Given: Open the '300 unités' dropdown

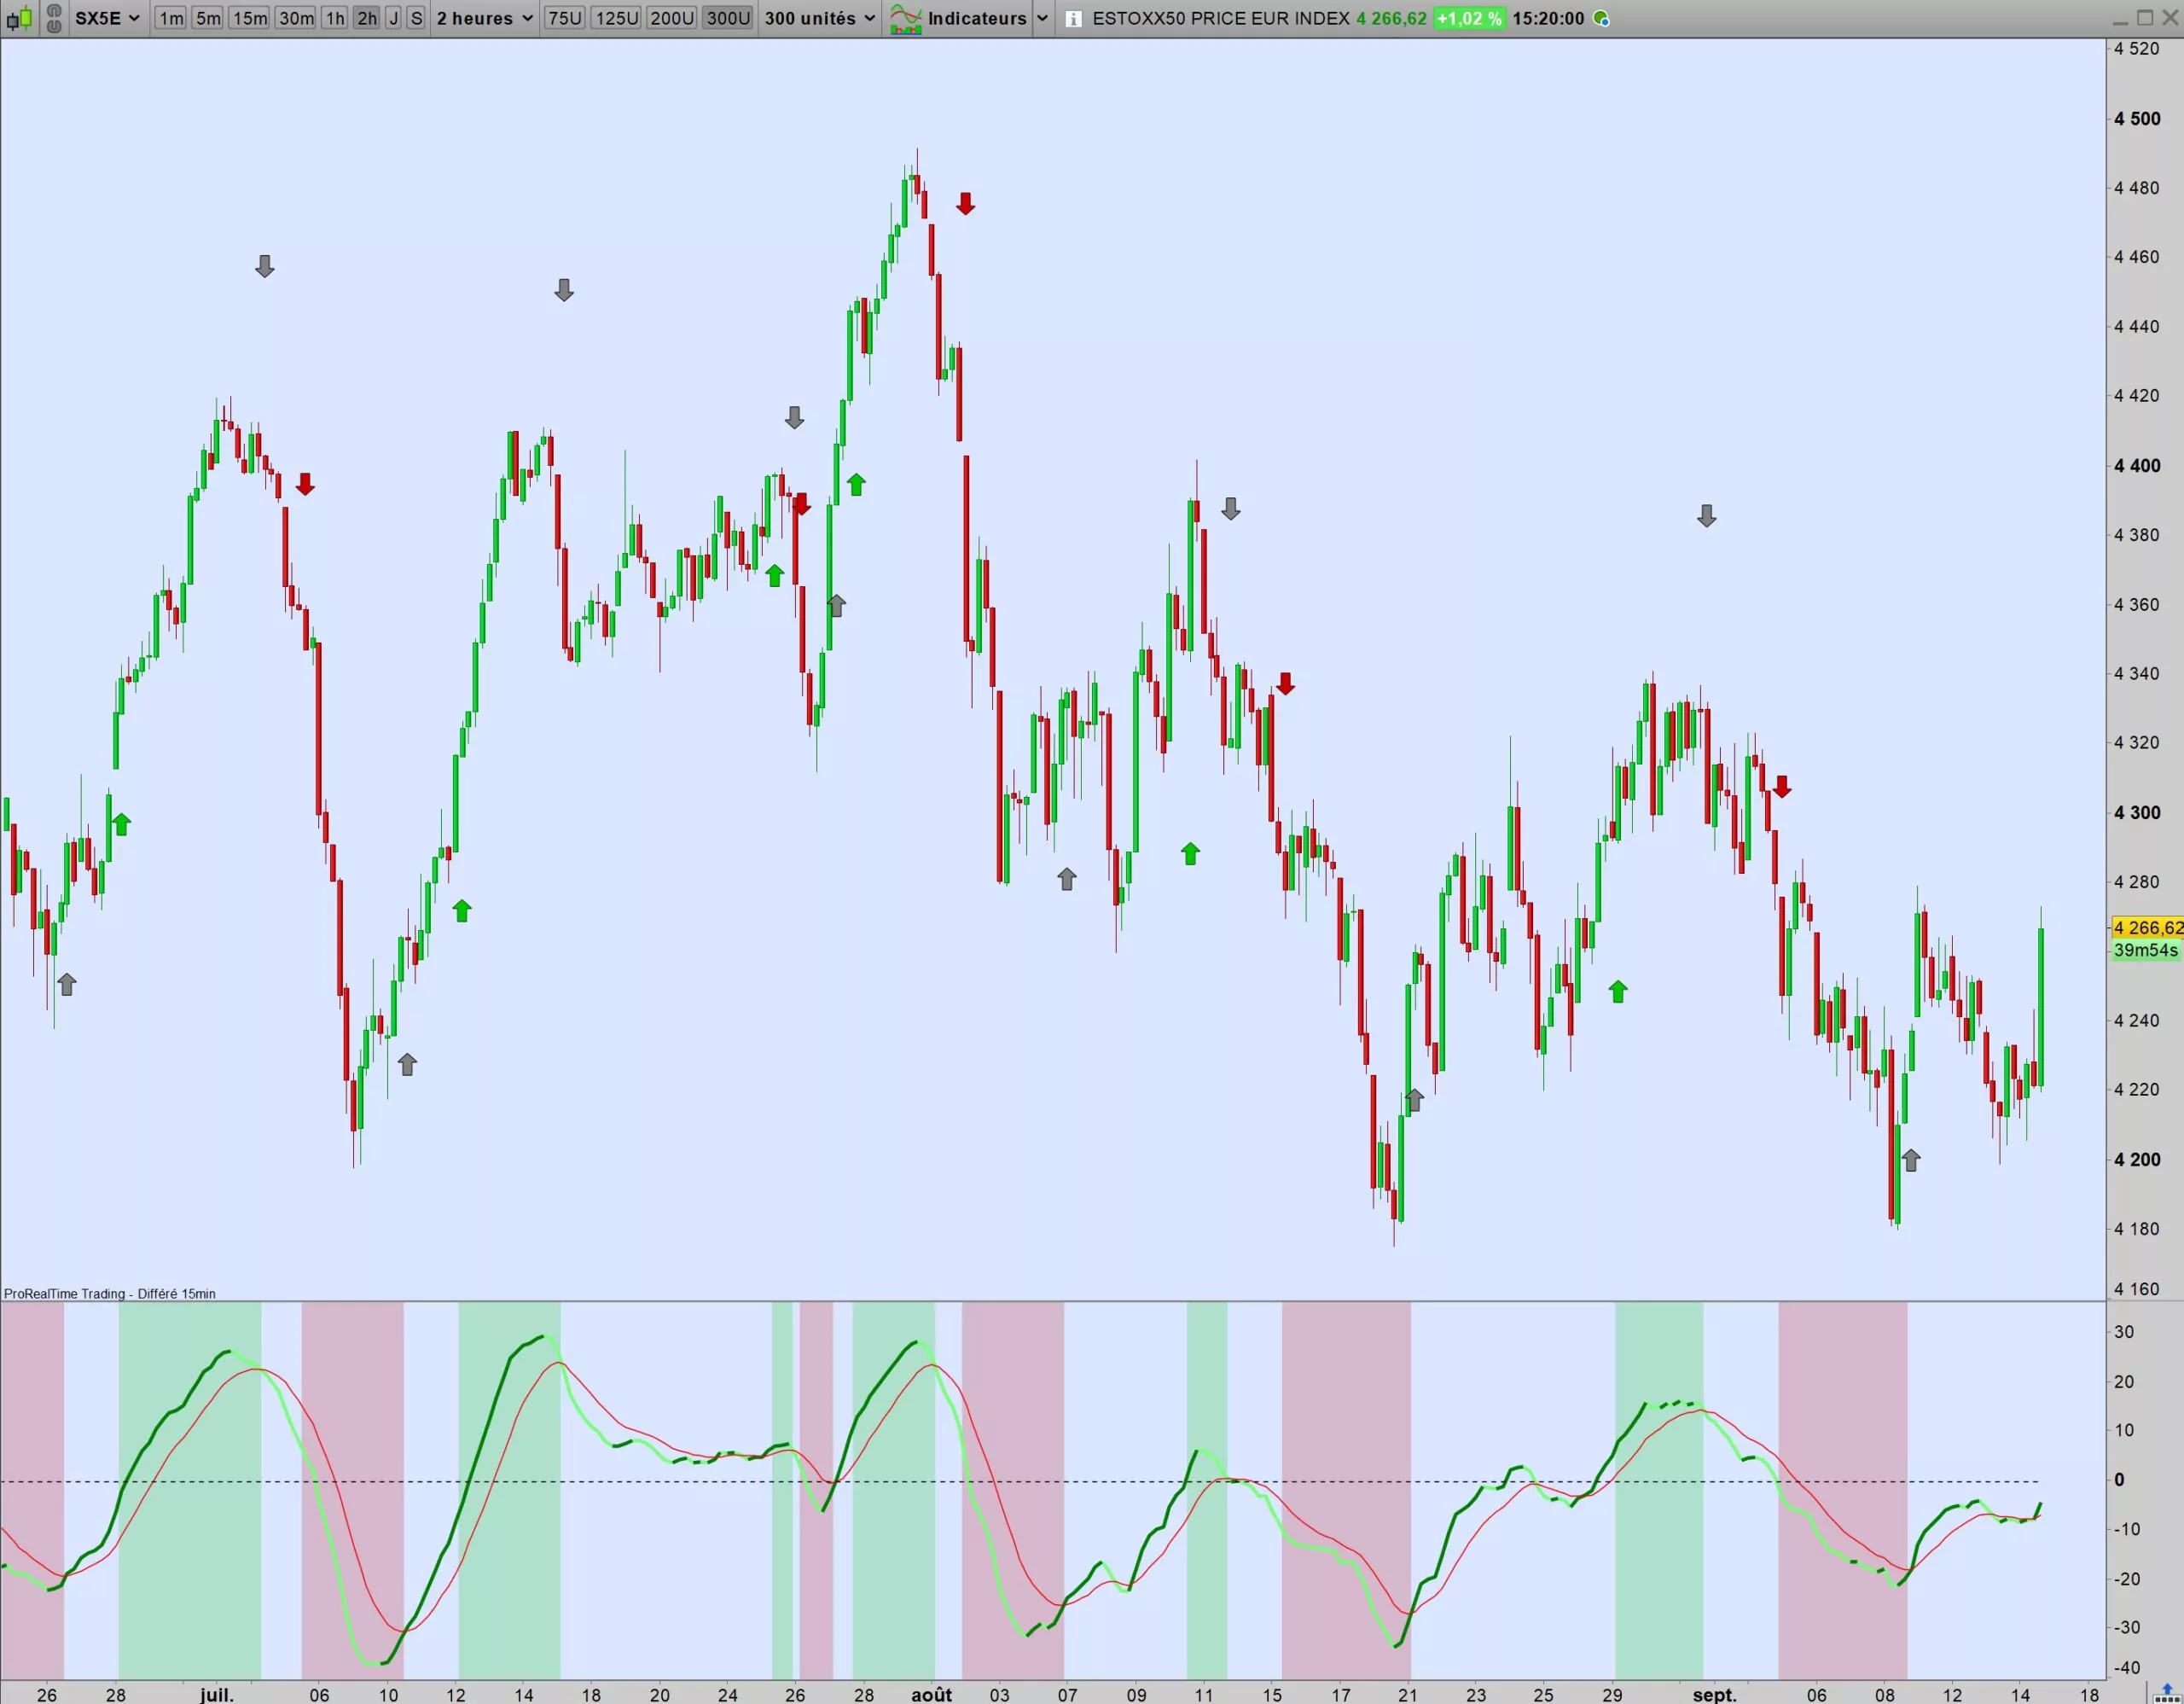Looking at the screenshot, I should click(x=820, y=18).
